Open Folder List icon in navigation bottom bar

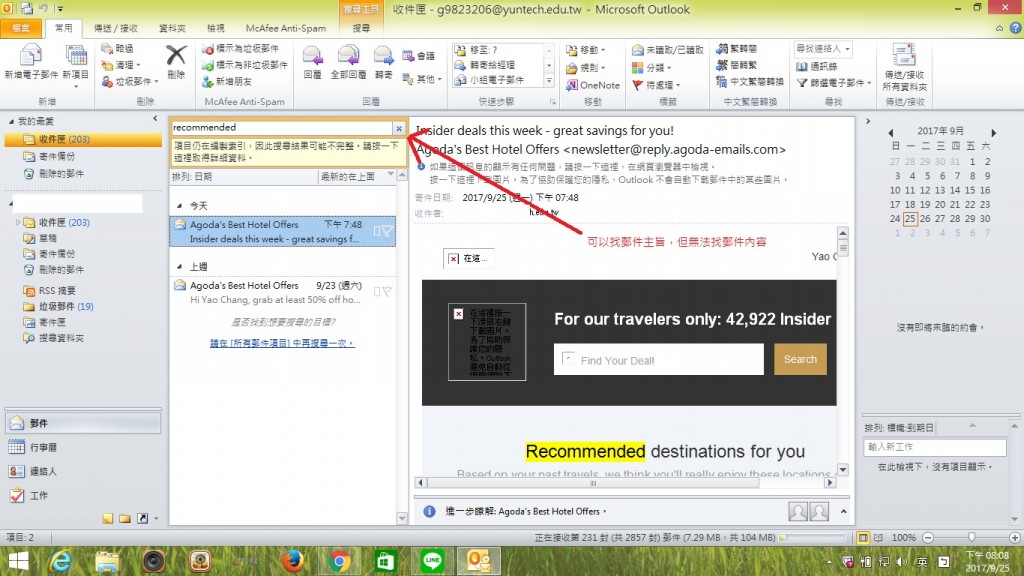[125, 519]
